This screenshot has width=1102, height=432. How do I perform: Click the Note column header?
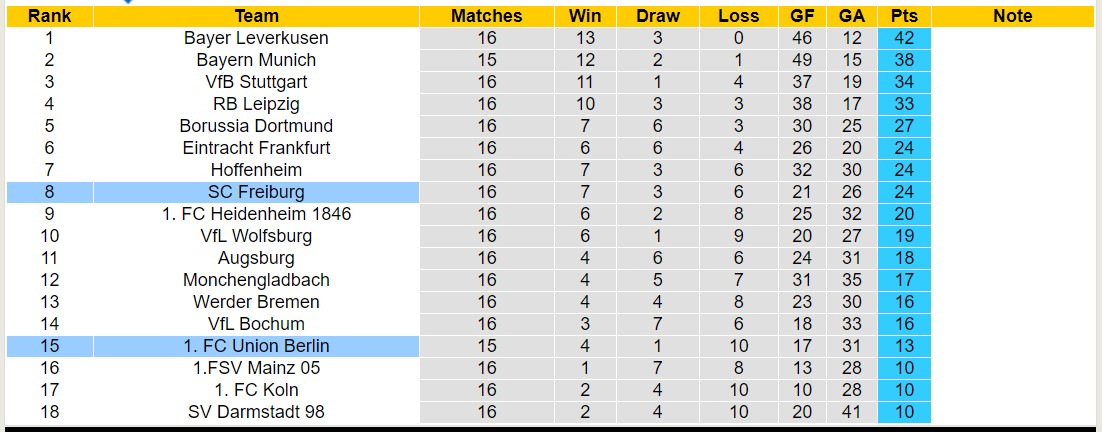(x=1013, y=16)
